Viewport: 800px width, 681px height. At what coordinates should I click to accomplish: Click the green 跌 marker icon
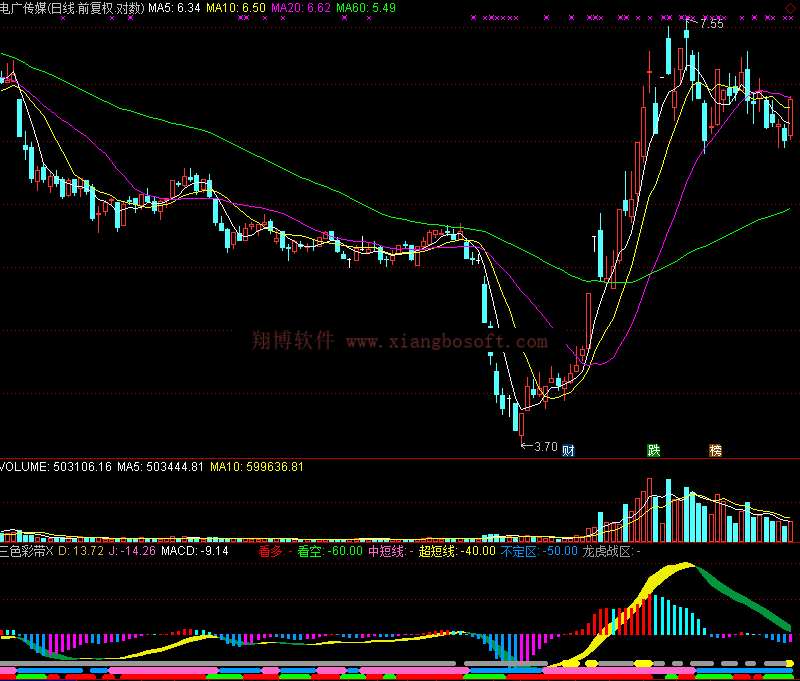pos(654,450)
